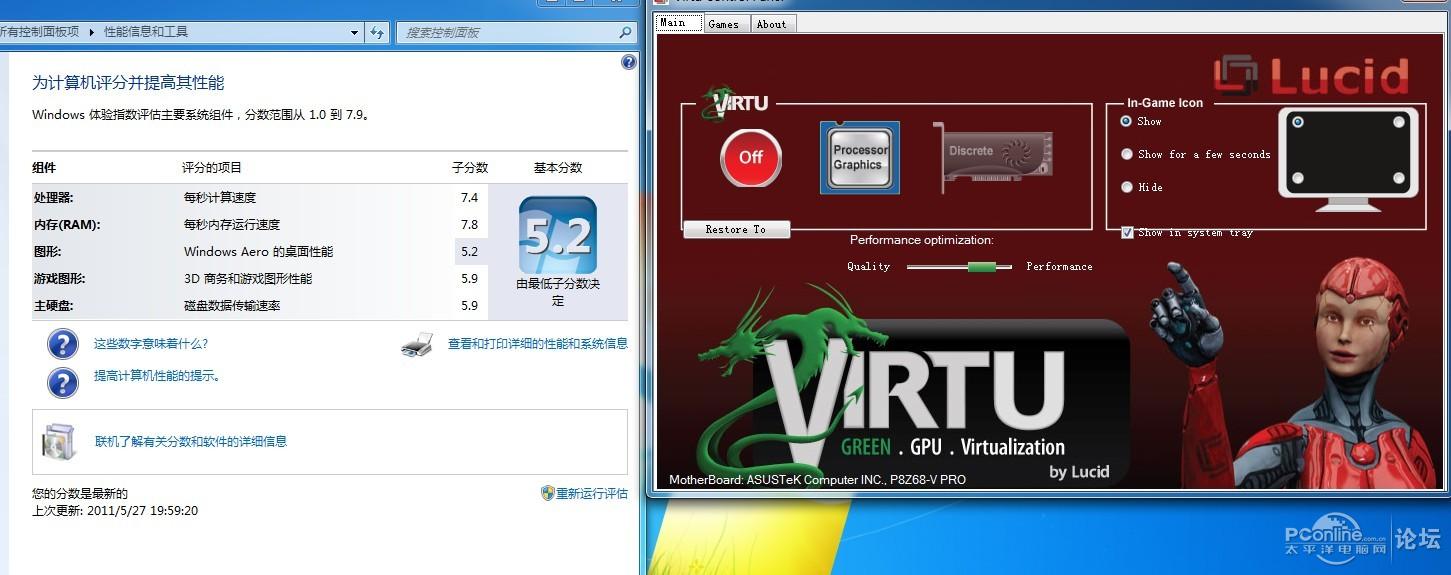Open link 这些数字意味着什么?
This screenshot has width=1451, height=575.
coord(151,343)
